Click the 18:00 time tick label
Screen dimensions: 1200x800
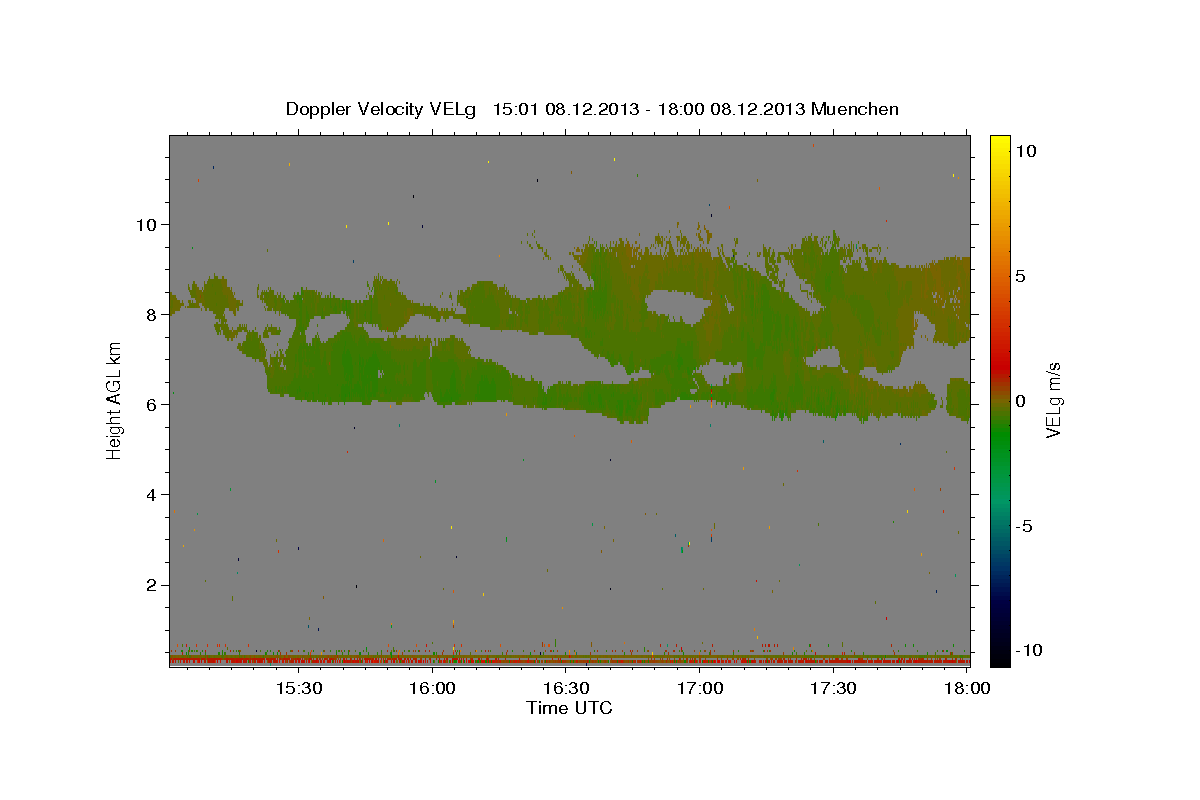coord(967,688)
